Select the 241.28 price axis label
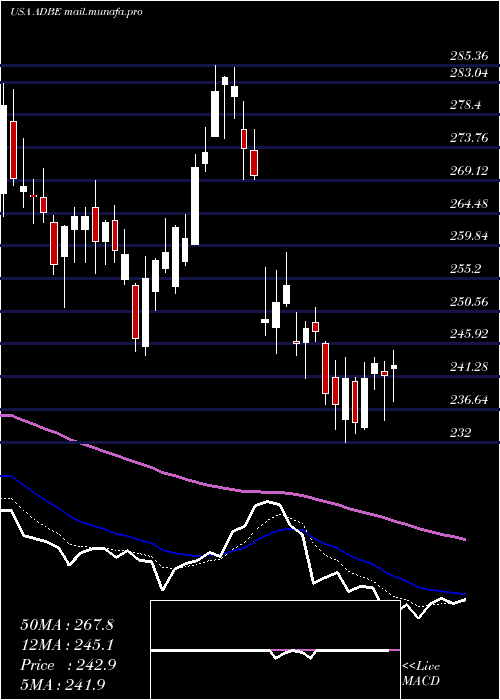 pyautogui.click(x=469, y=367)
